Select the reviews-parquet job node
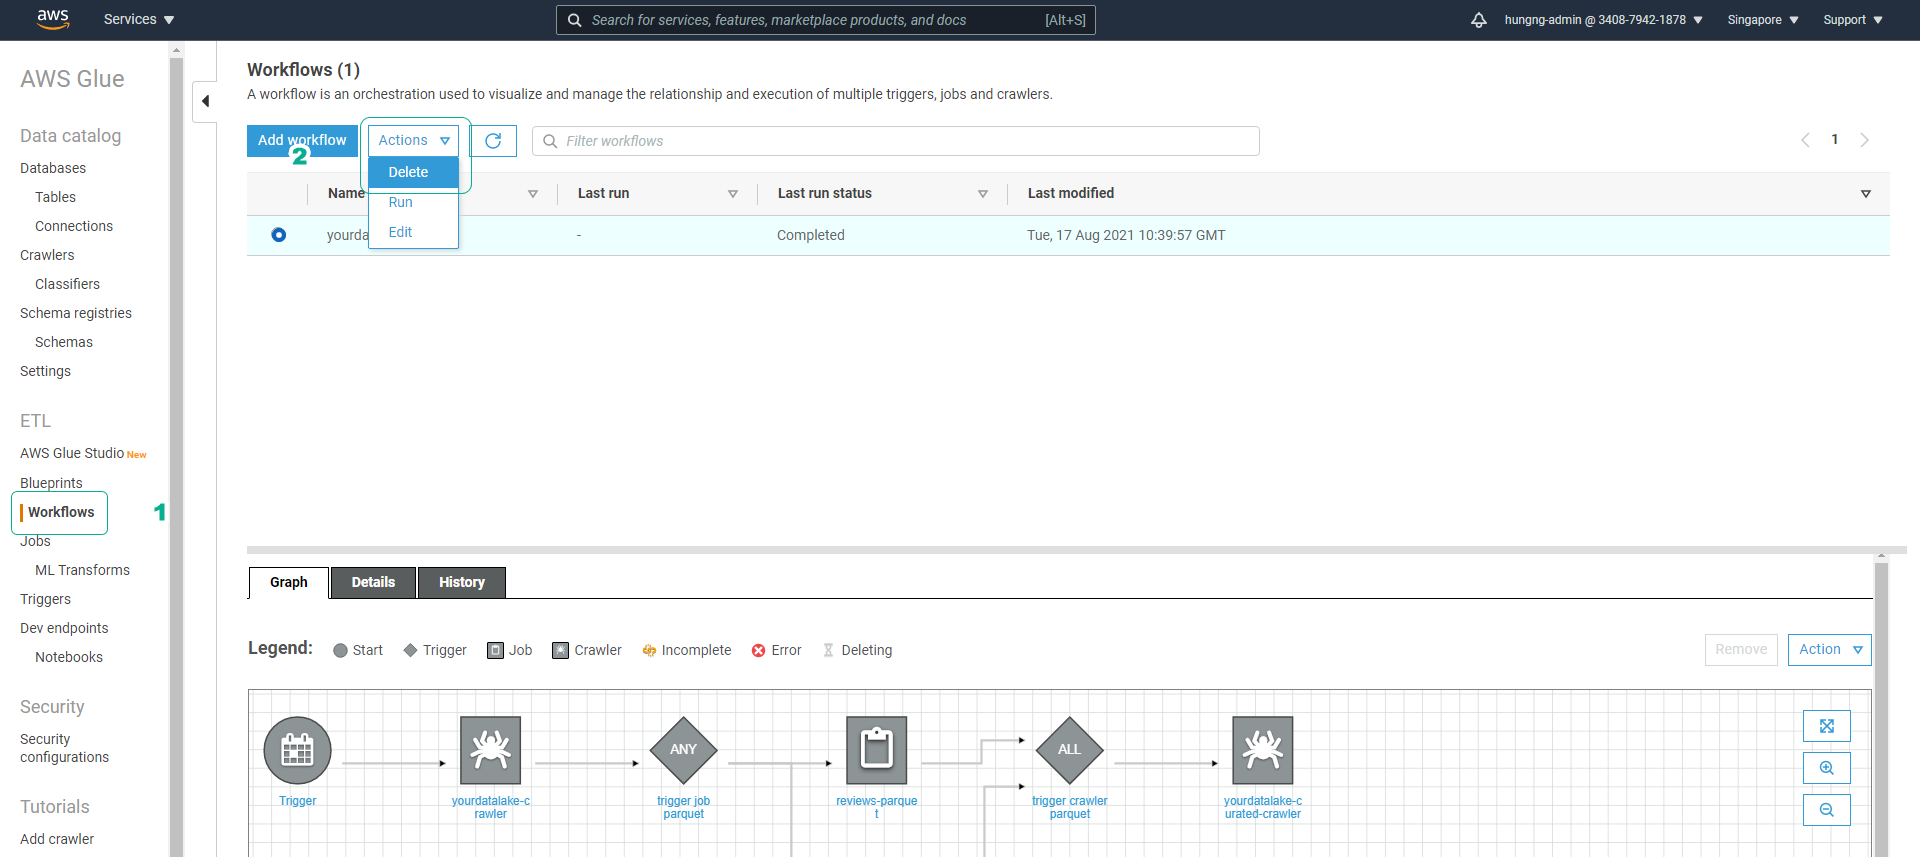 coord(877,750)
